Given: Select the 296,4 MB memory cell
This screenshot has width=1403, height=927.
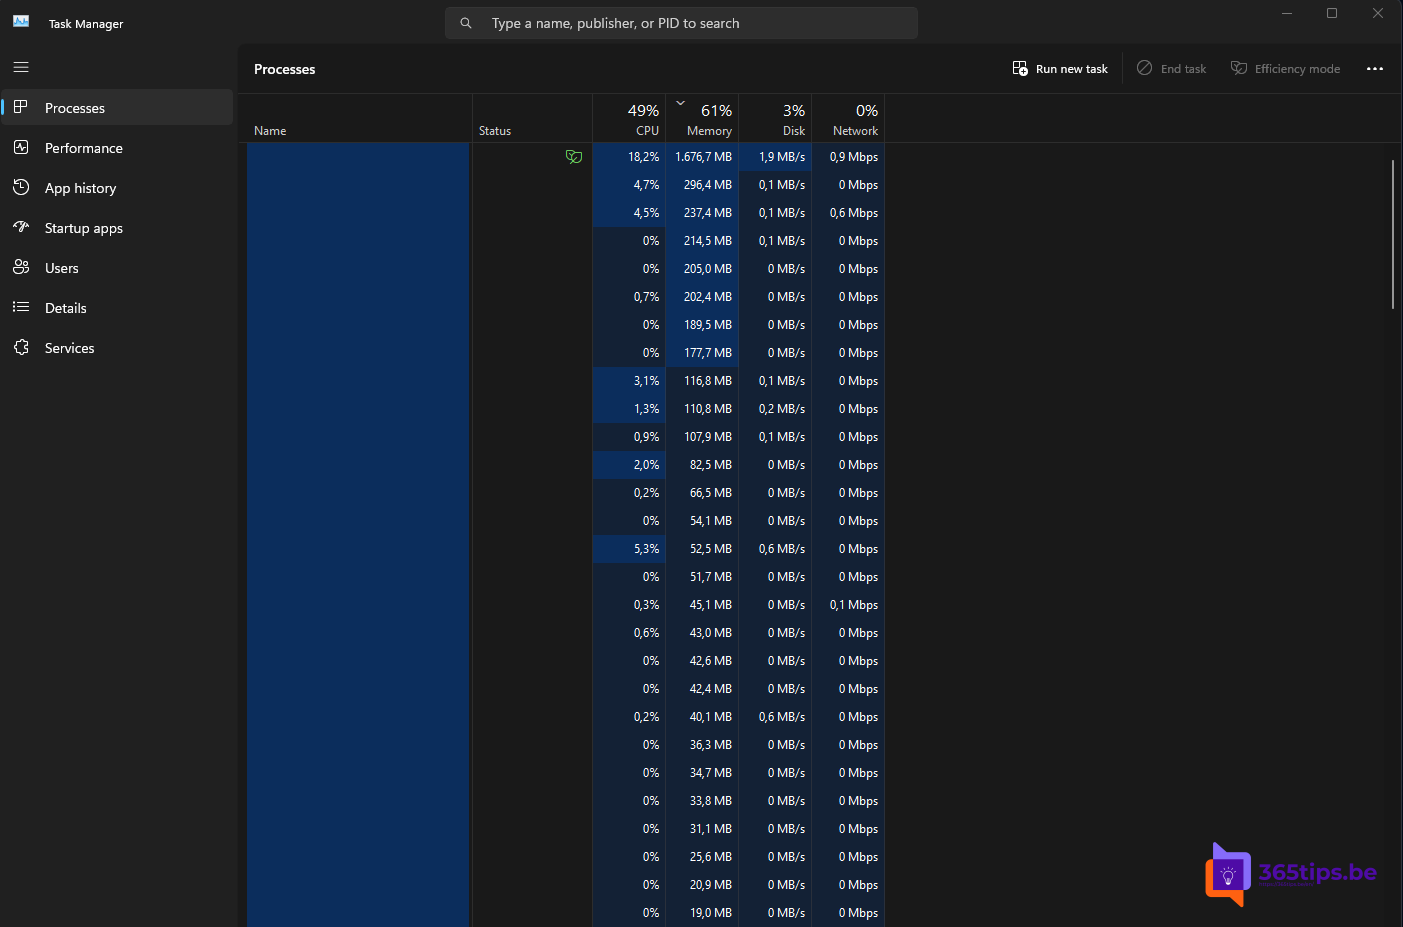Looking at the screenshot, I should pos(702,185).
